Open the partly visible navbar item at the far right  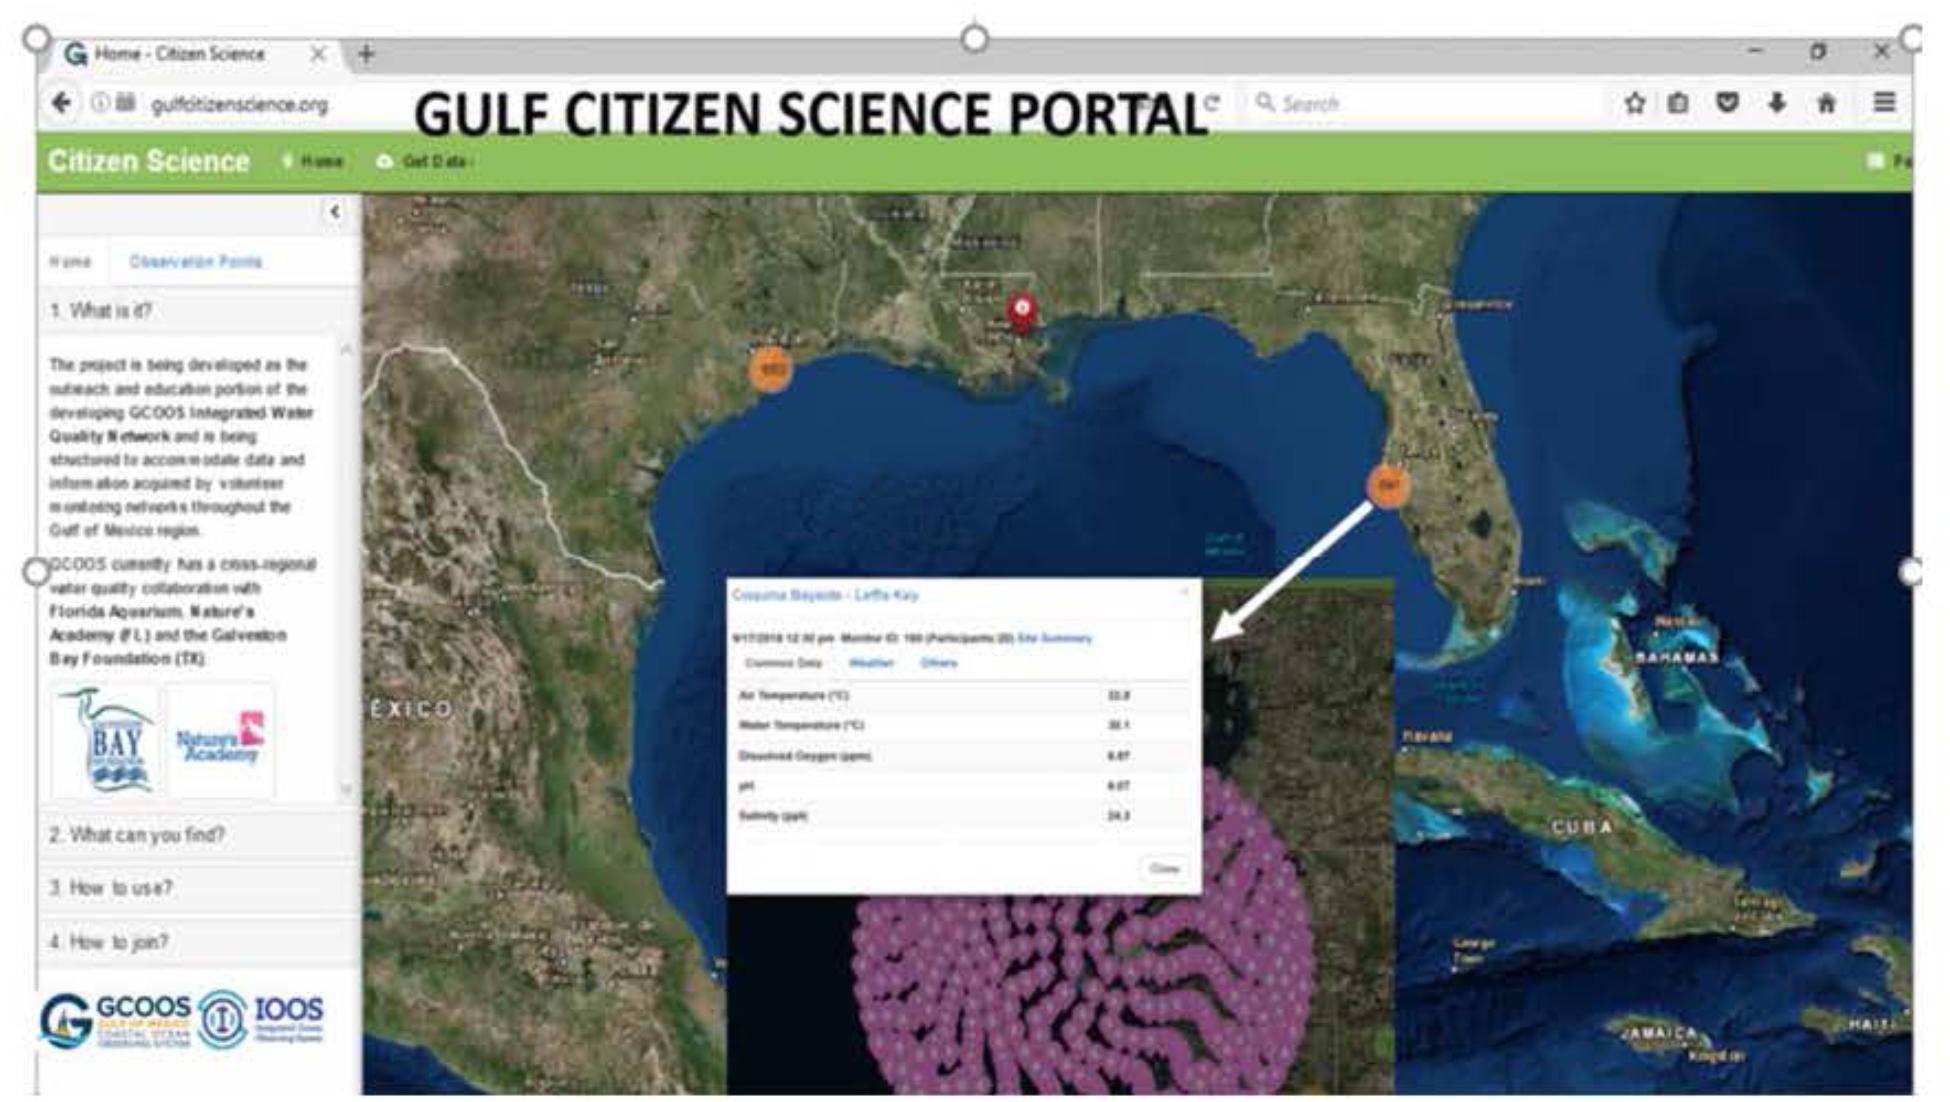point(1889,161)
